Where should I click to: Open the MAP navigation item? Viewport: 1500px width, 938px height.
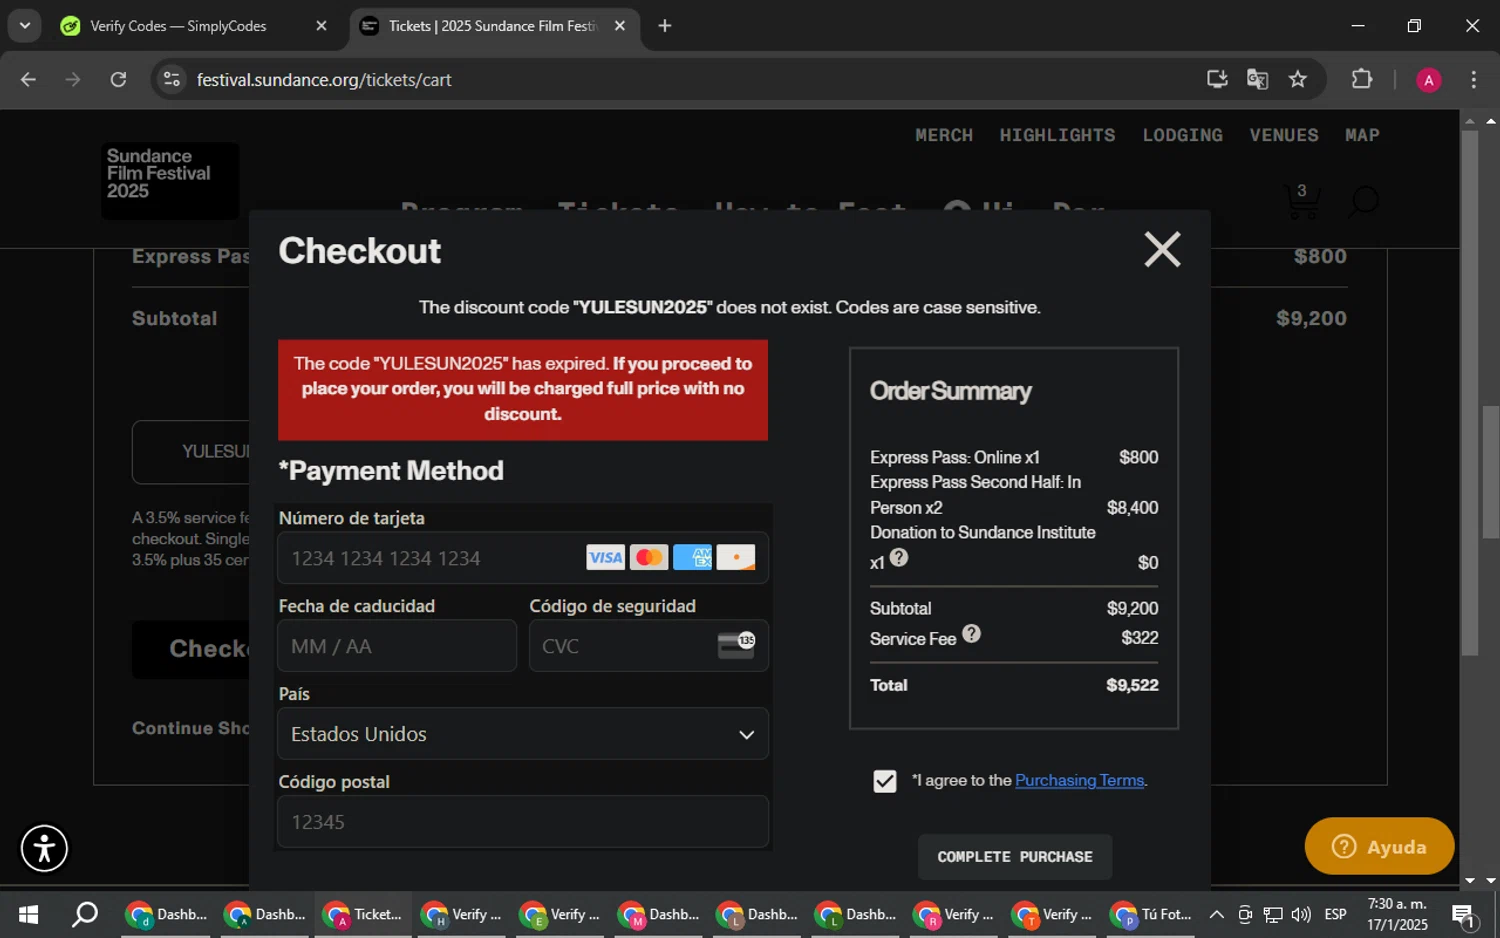[x=1362, y=135]
